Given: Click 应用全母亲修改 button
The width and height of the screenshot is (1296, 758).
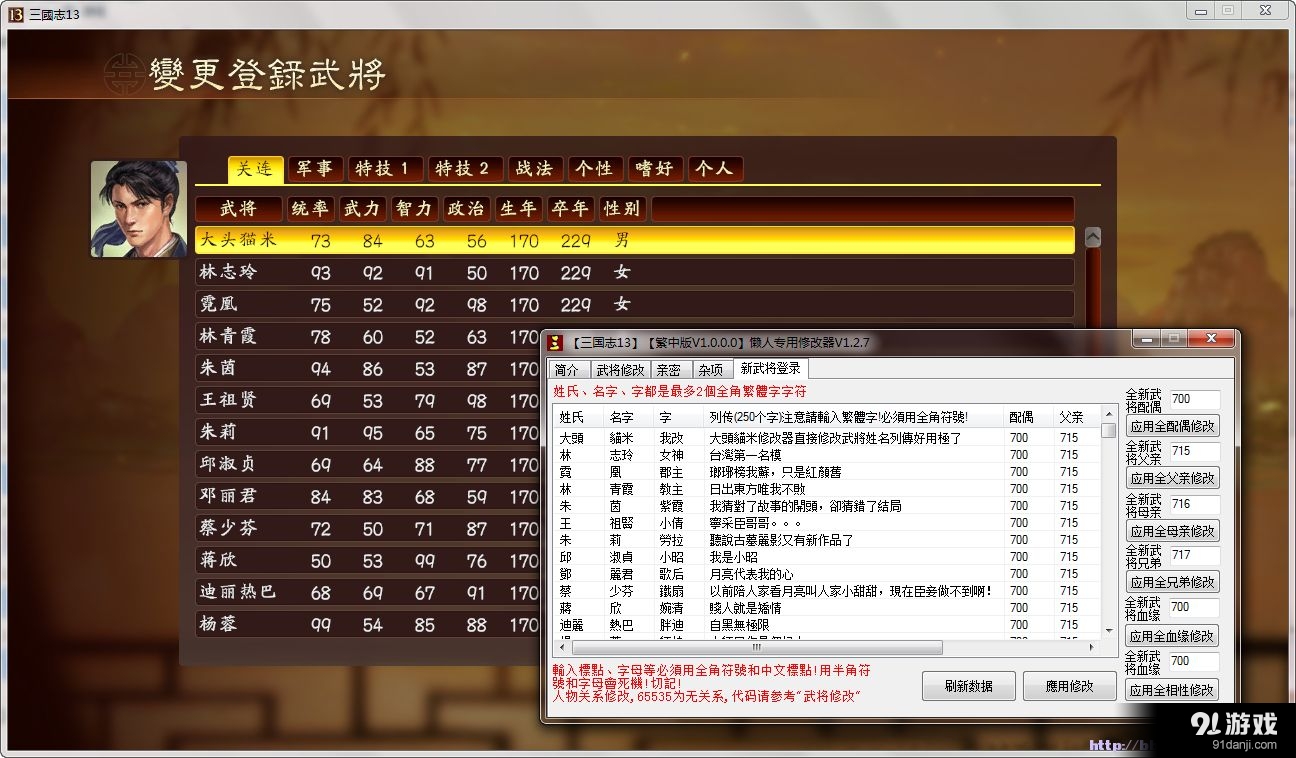Looking at the screenshot, I should pyautogui.click(x=1173, y=531).
